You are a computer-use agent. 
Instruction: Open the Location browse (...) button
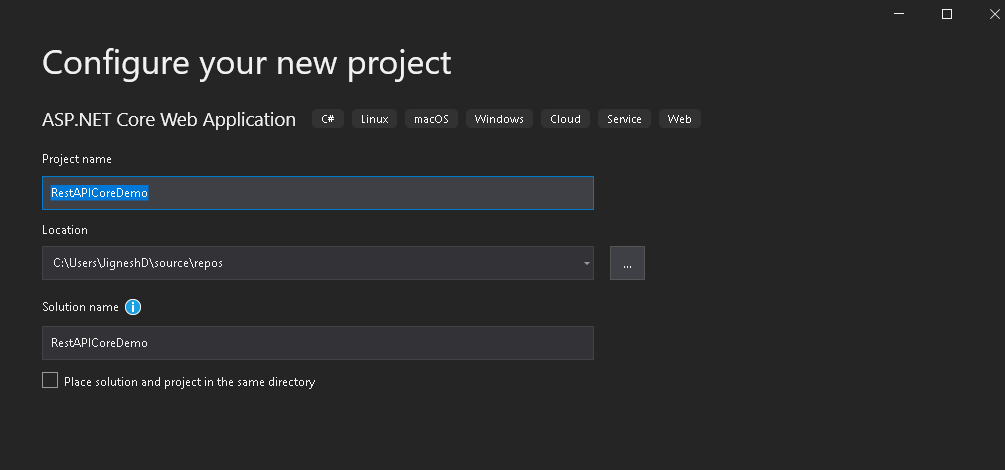click(627, 263)
